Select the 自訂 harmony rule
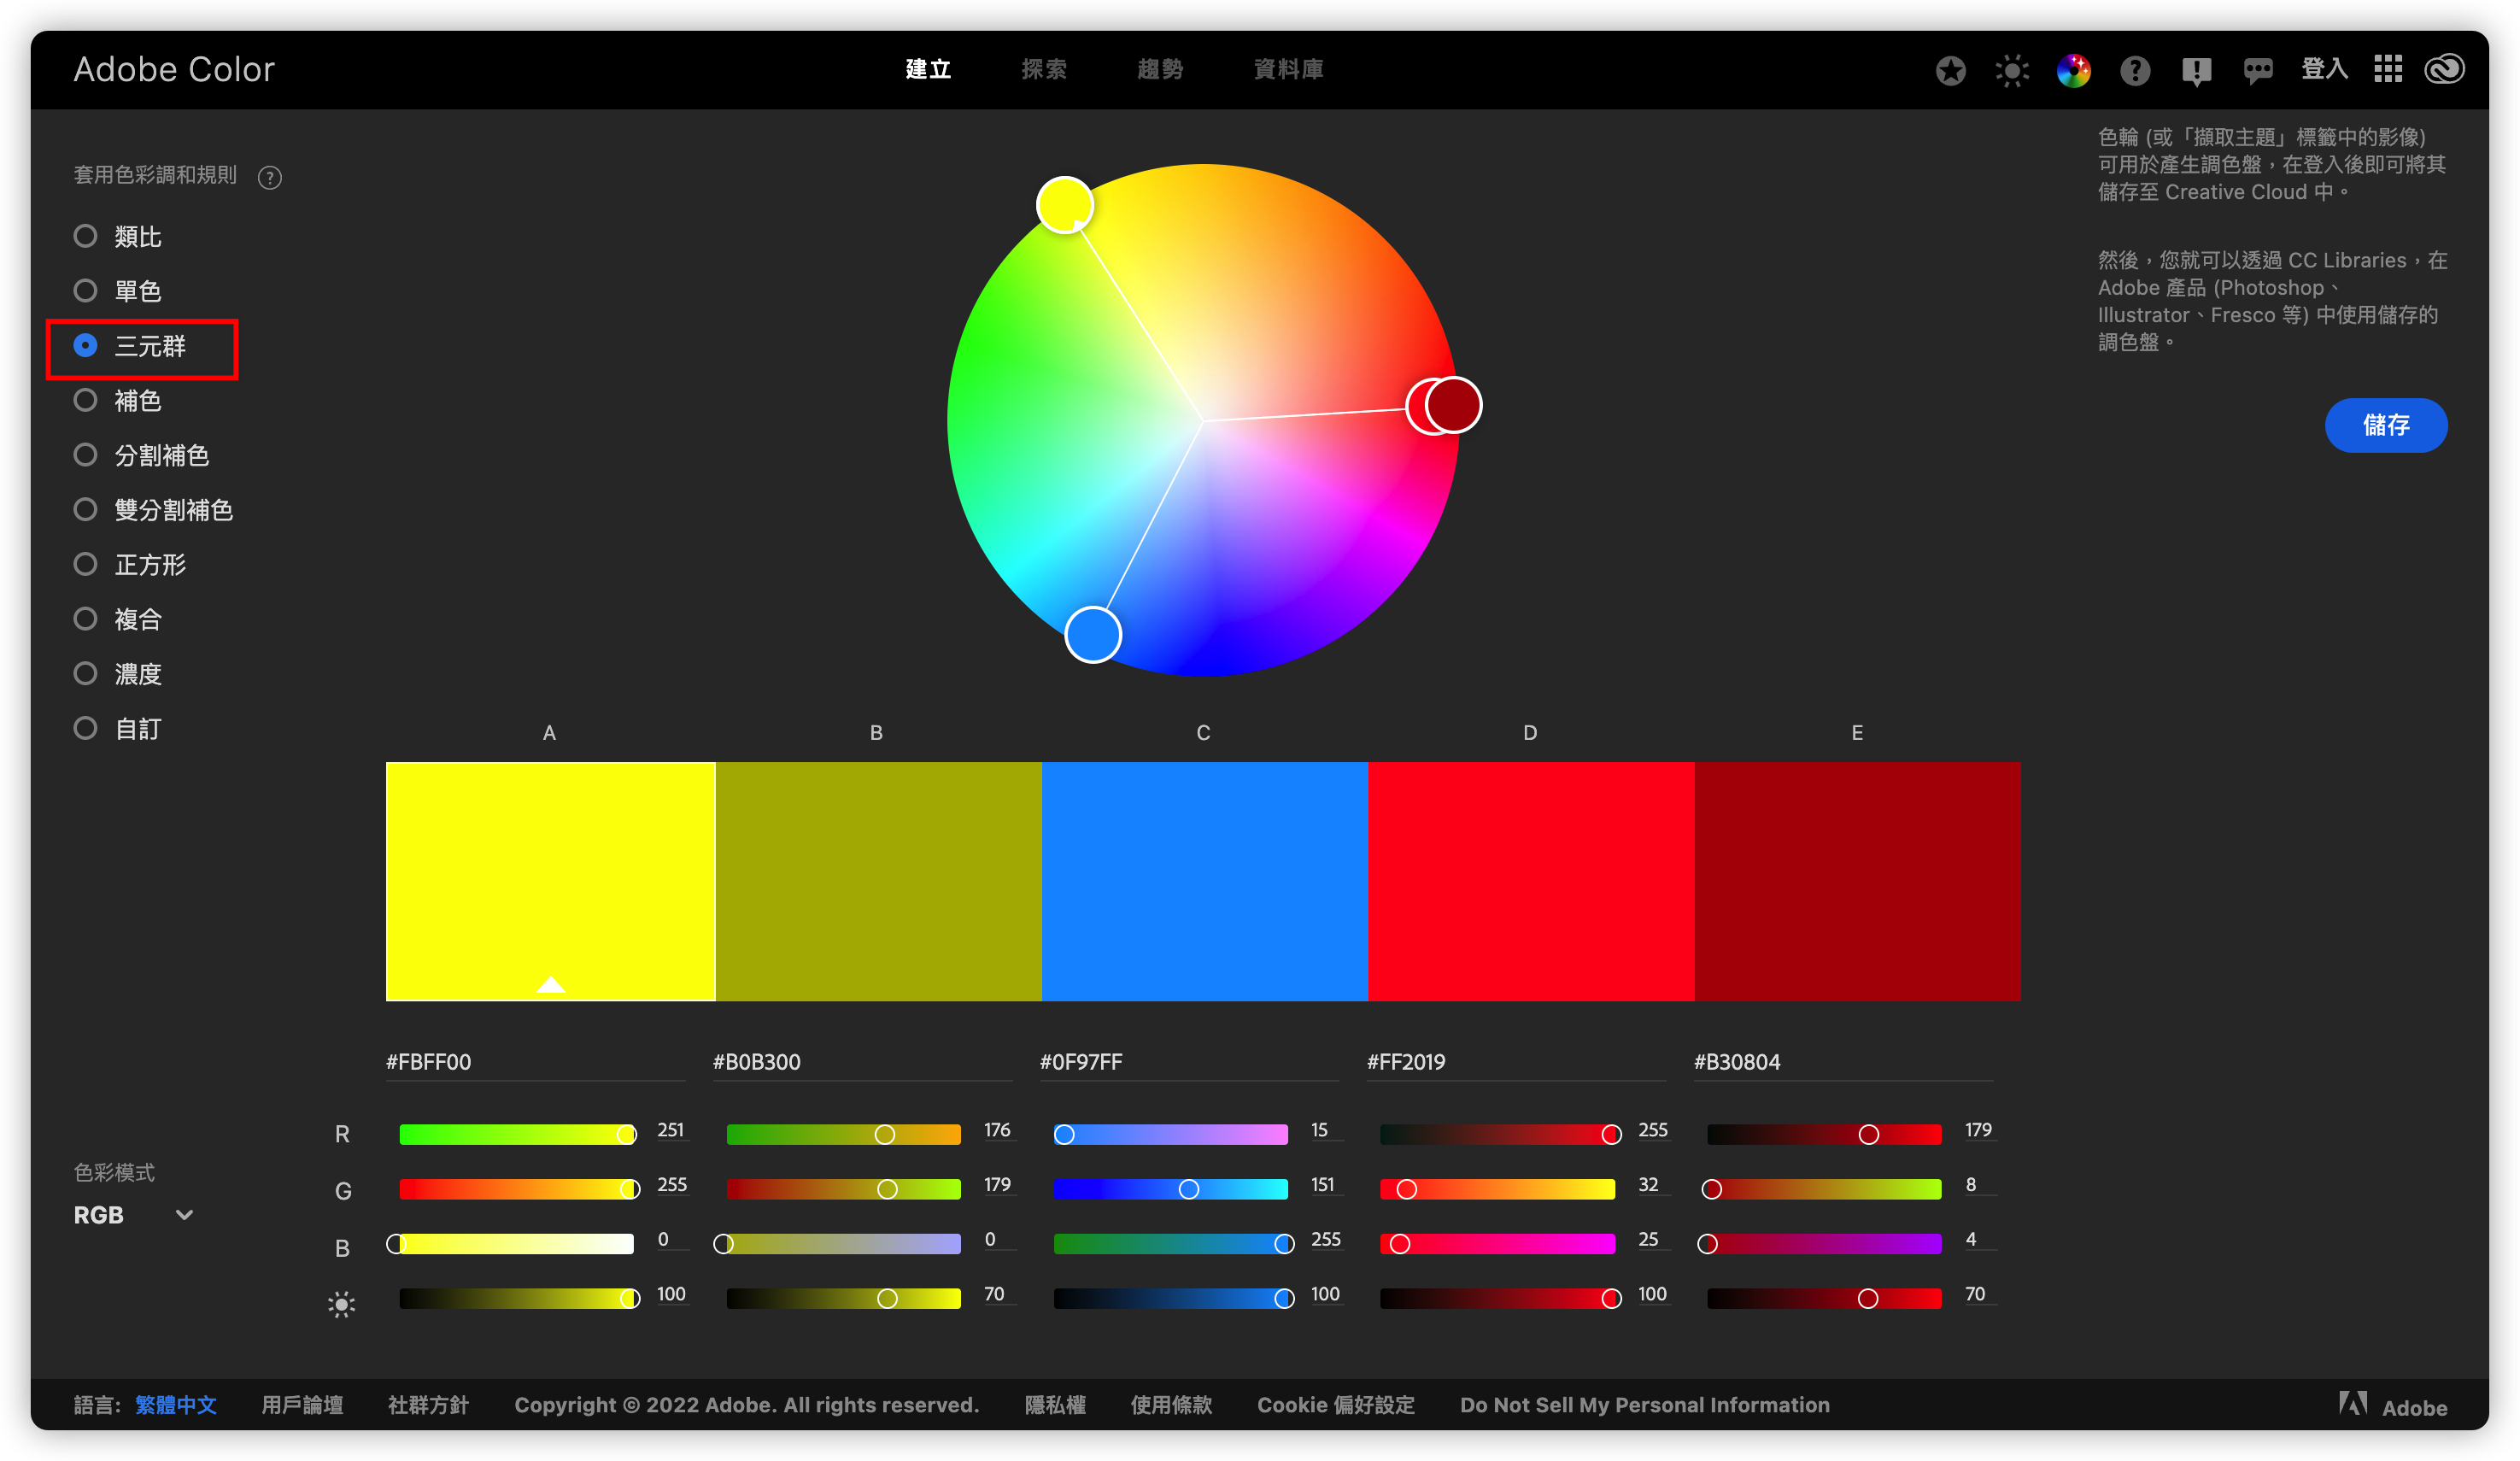 pyautogui.click(x=118, y=728)
